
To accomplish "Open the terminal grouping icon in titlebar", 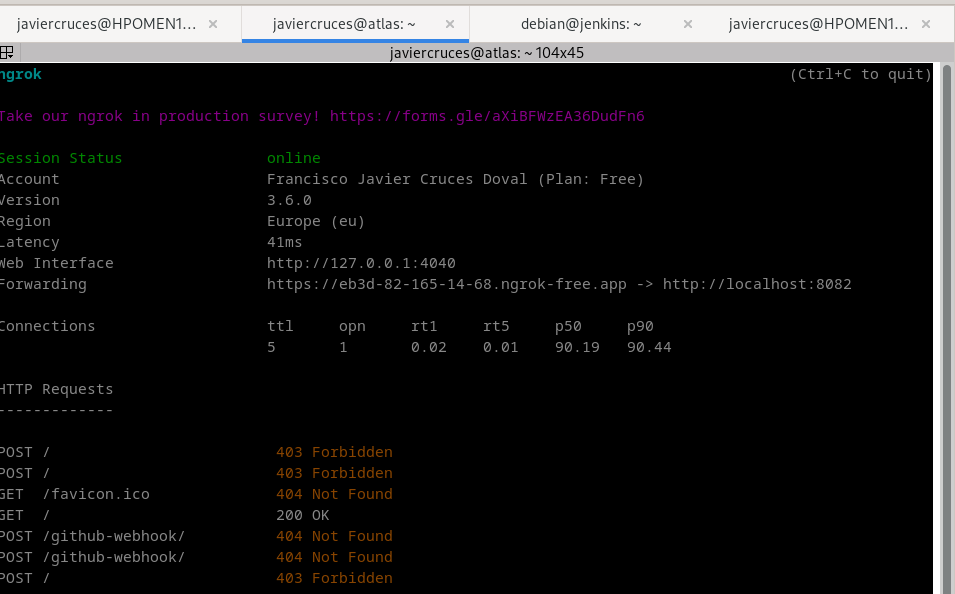I will pyautogui.click(x=7, y=53).
